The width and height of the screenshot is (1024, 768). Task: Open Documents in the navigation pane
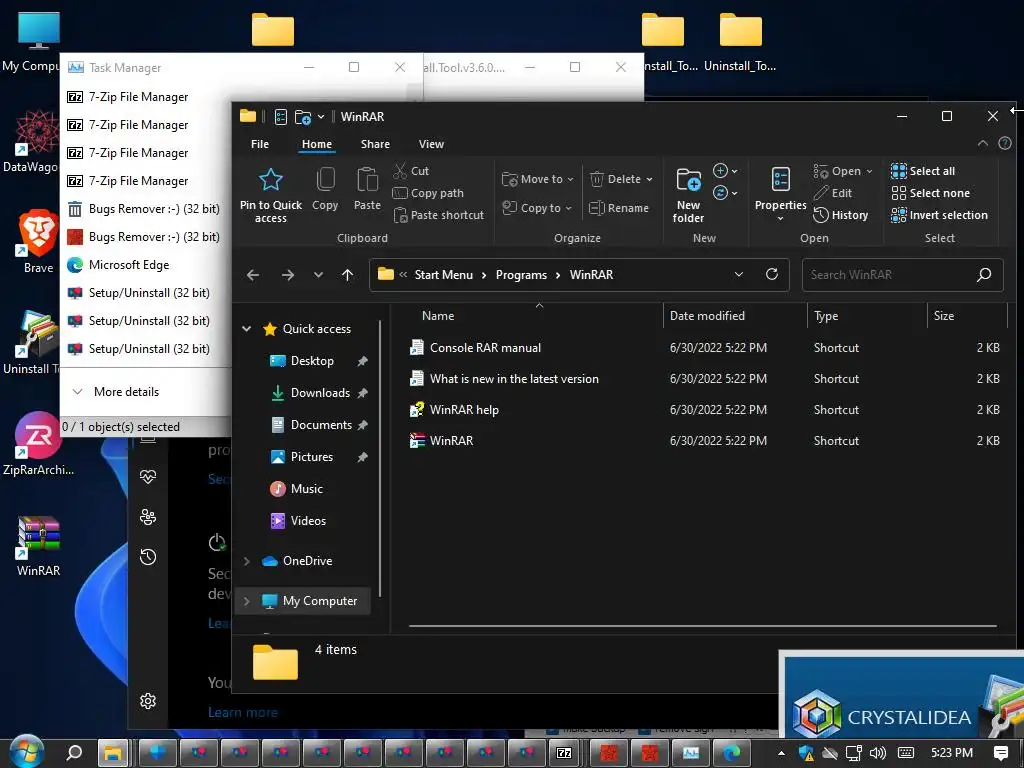(321, 424)
